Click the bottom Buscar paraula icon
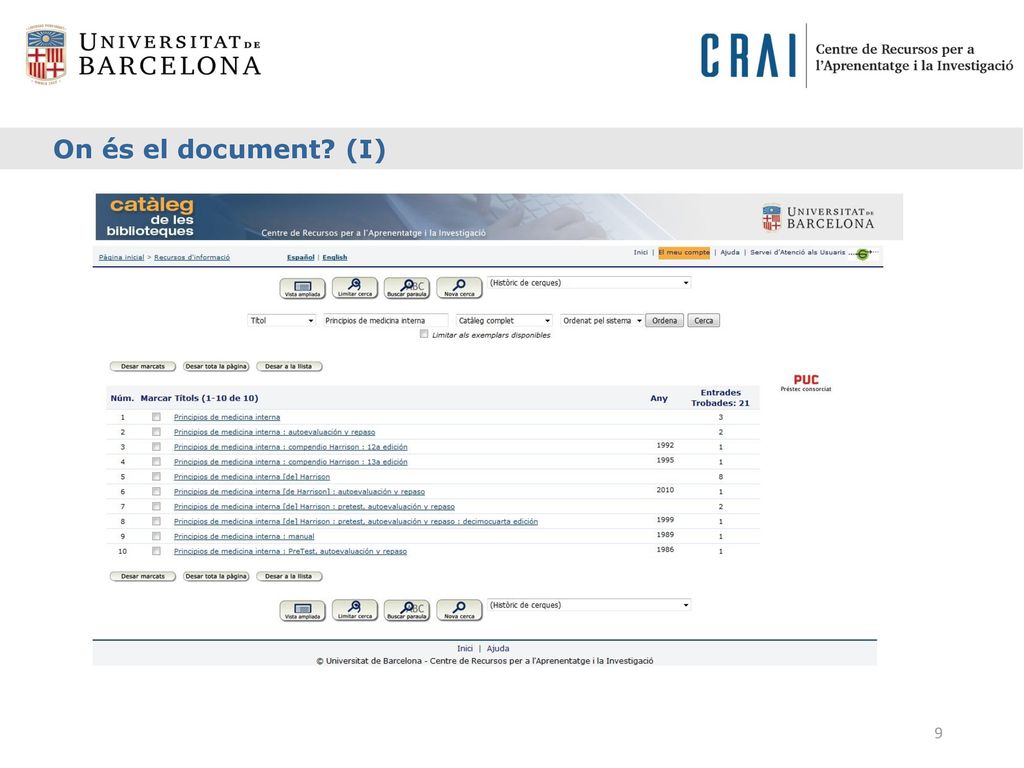 (407, 611)
